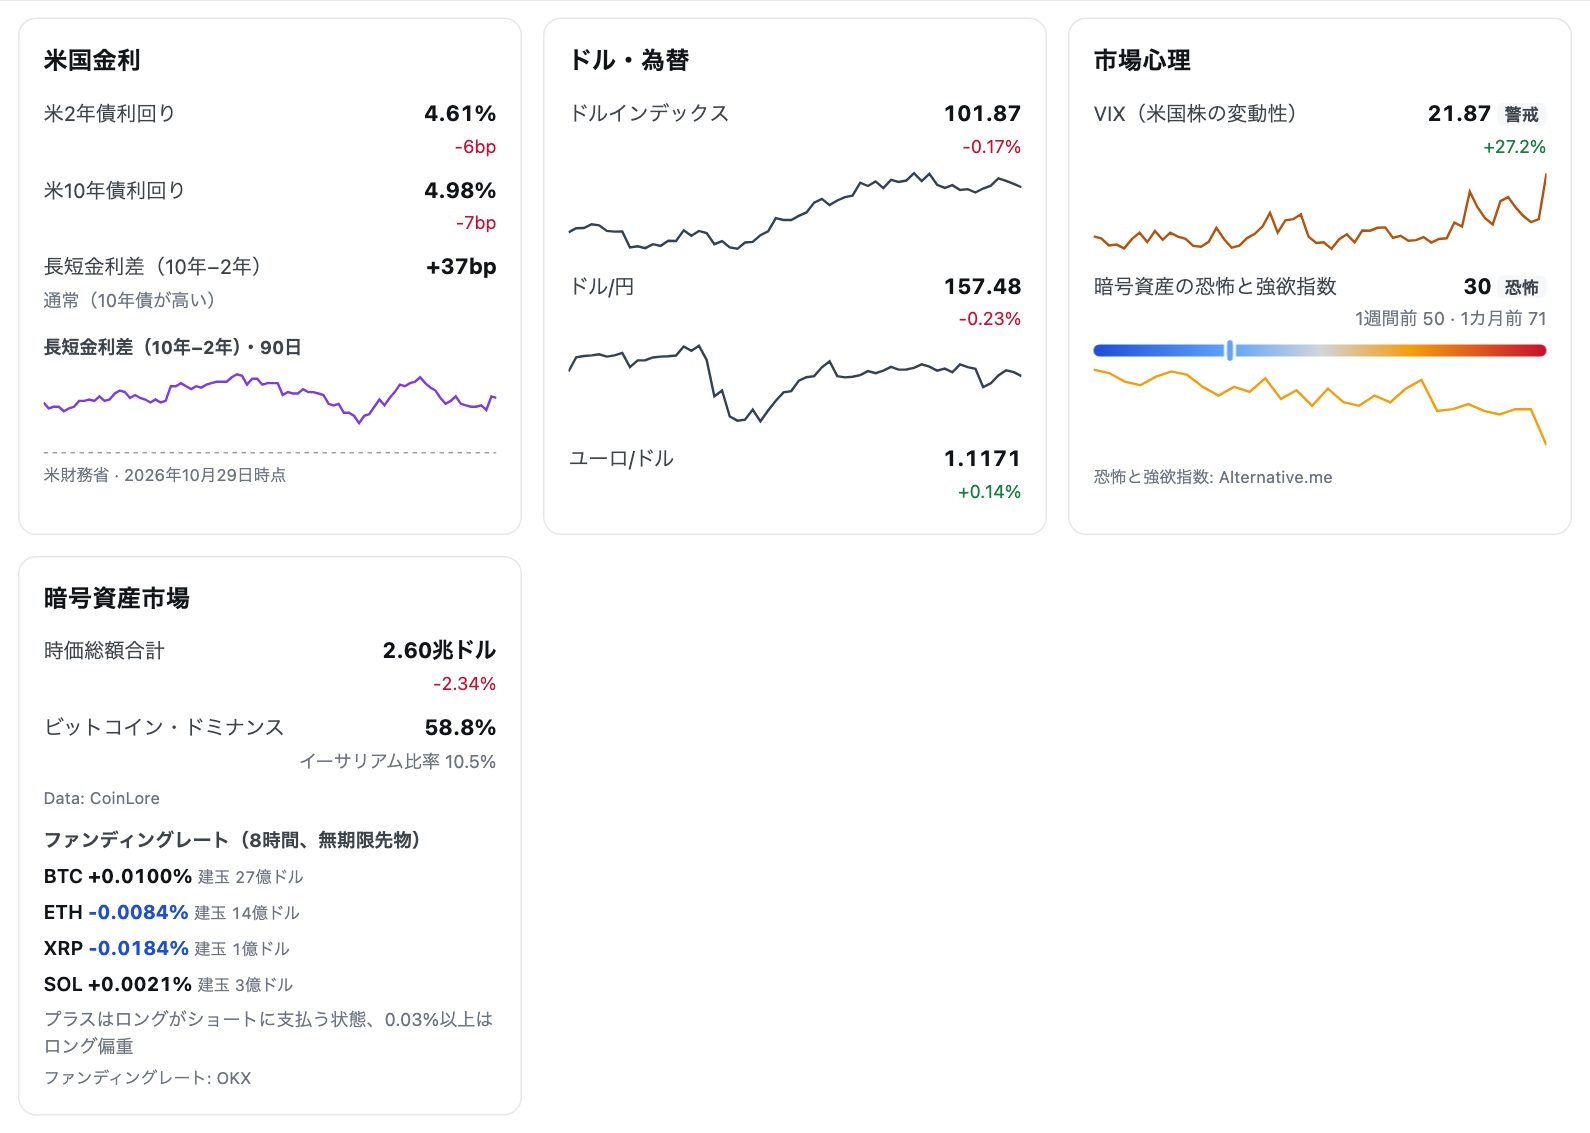This screenshot has height=1133, width=1590.
Task: Click the ドル・為替 card heading
Action: coord(629,60)
